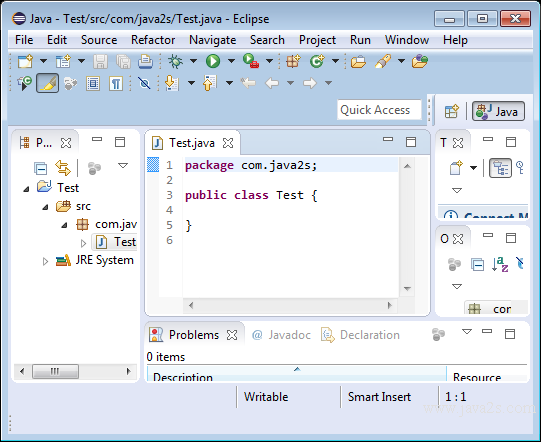Expand the Test.java file node
This screenshot has width=541, height=442.
83,243
